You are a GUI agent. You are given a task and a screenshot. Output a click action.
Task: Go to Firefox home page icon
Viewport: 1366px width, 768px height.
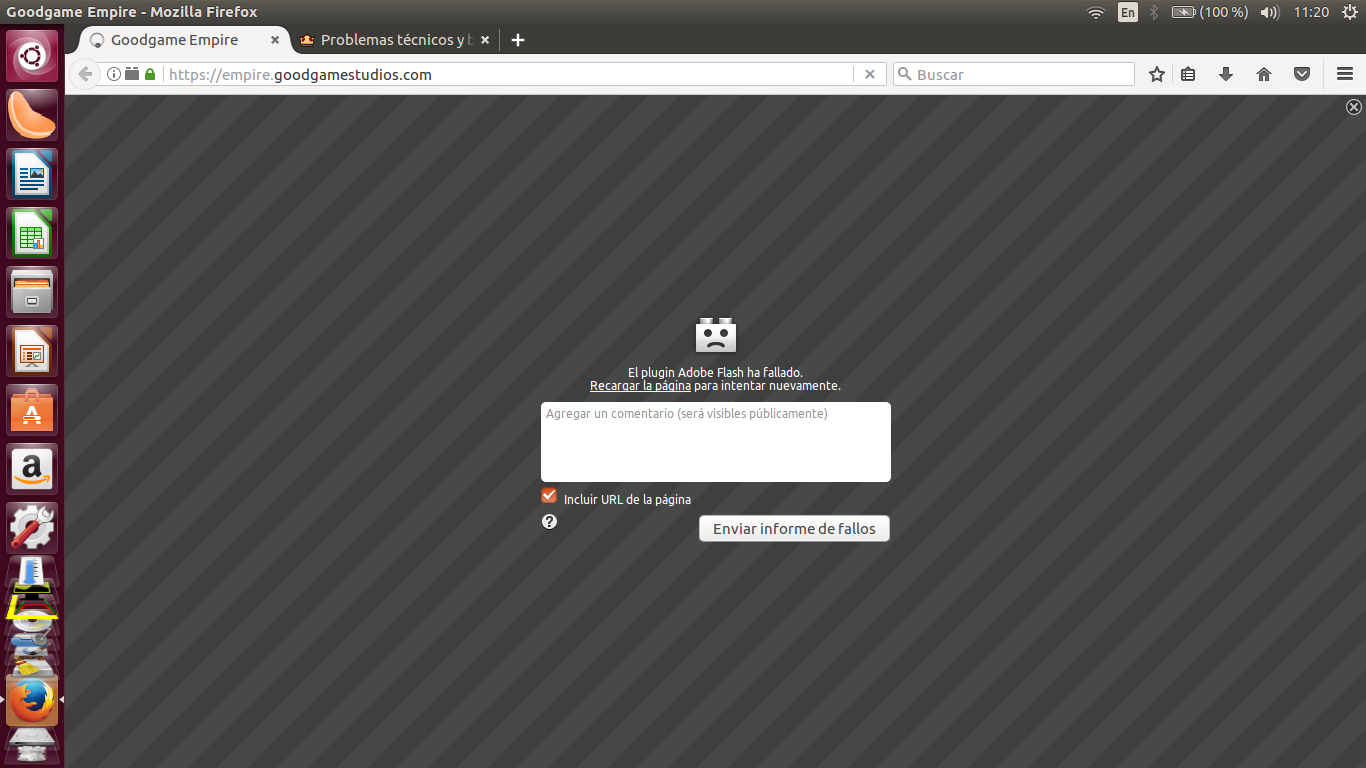point(1264,74)
